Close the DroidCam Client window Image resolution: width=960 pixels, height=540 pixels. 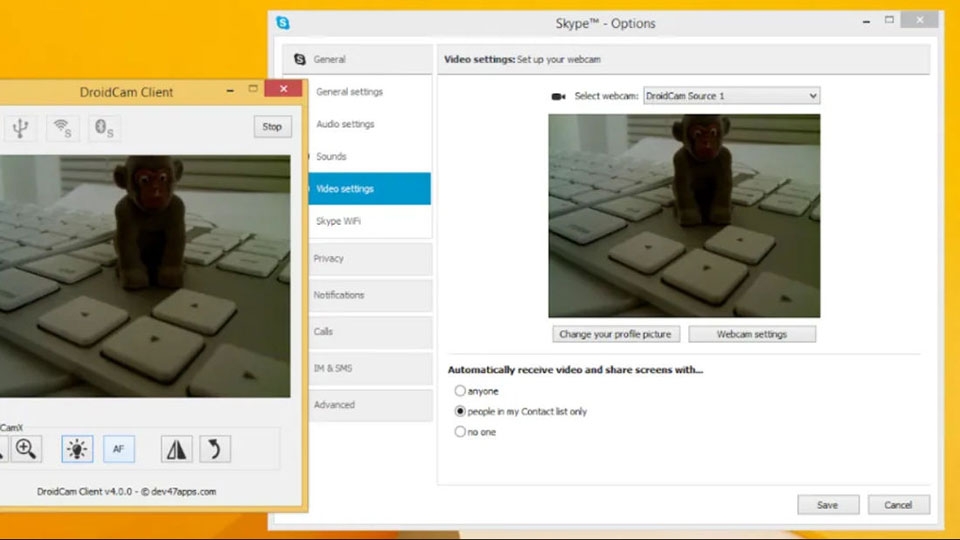[283, 89]
